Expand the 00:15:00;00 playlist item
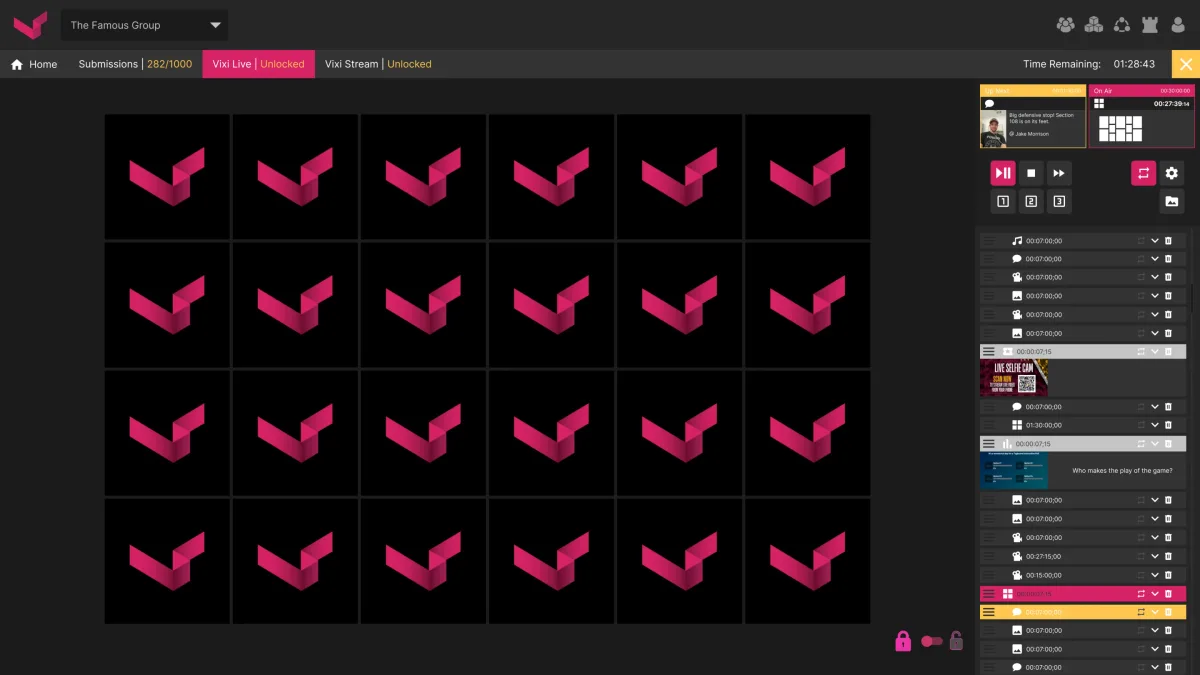 pyautogui.click(x=1154, y=575)
